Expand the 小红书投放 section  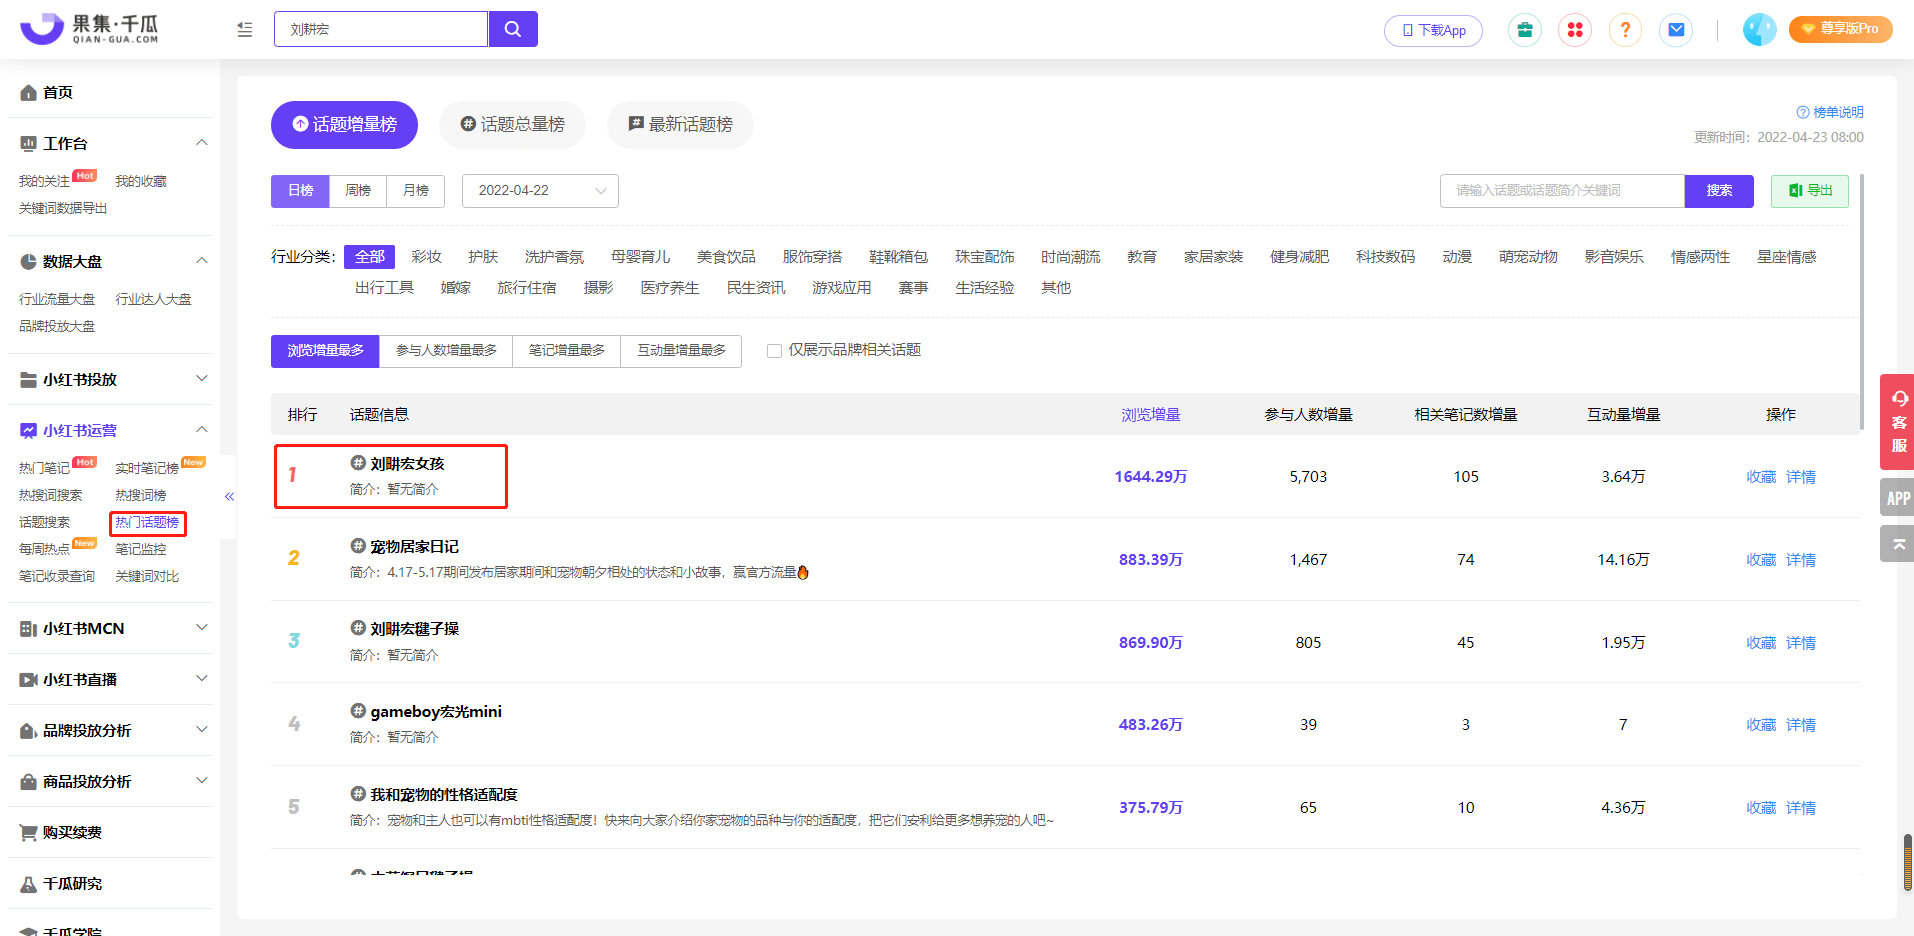201,379
